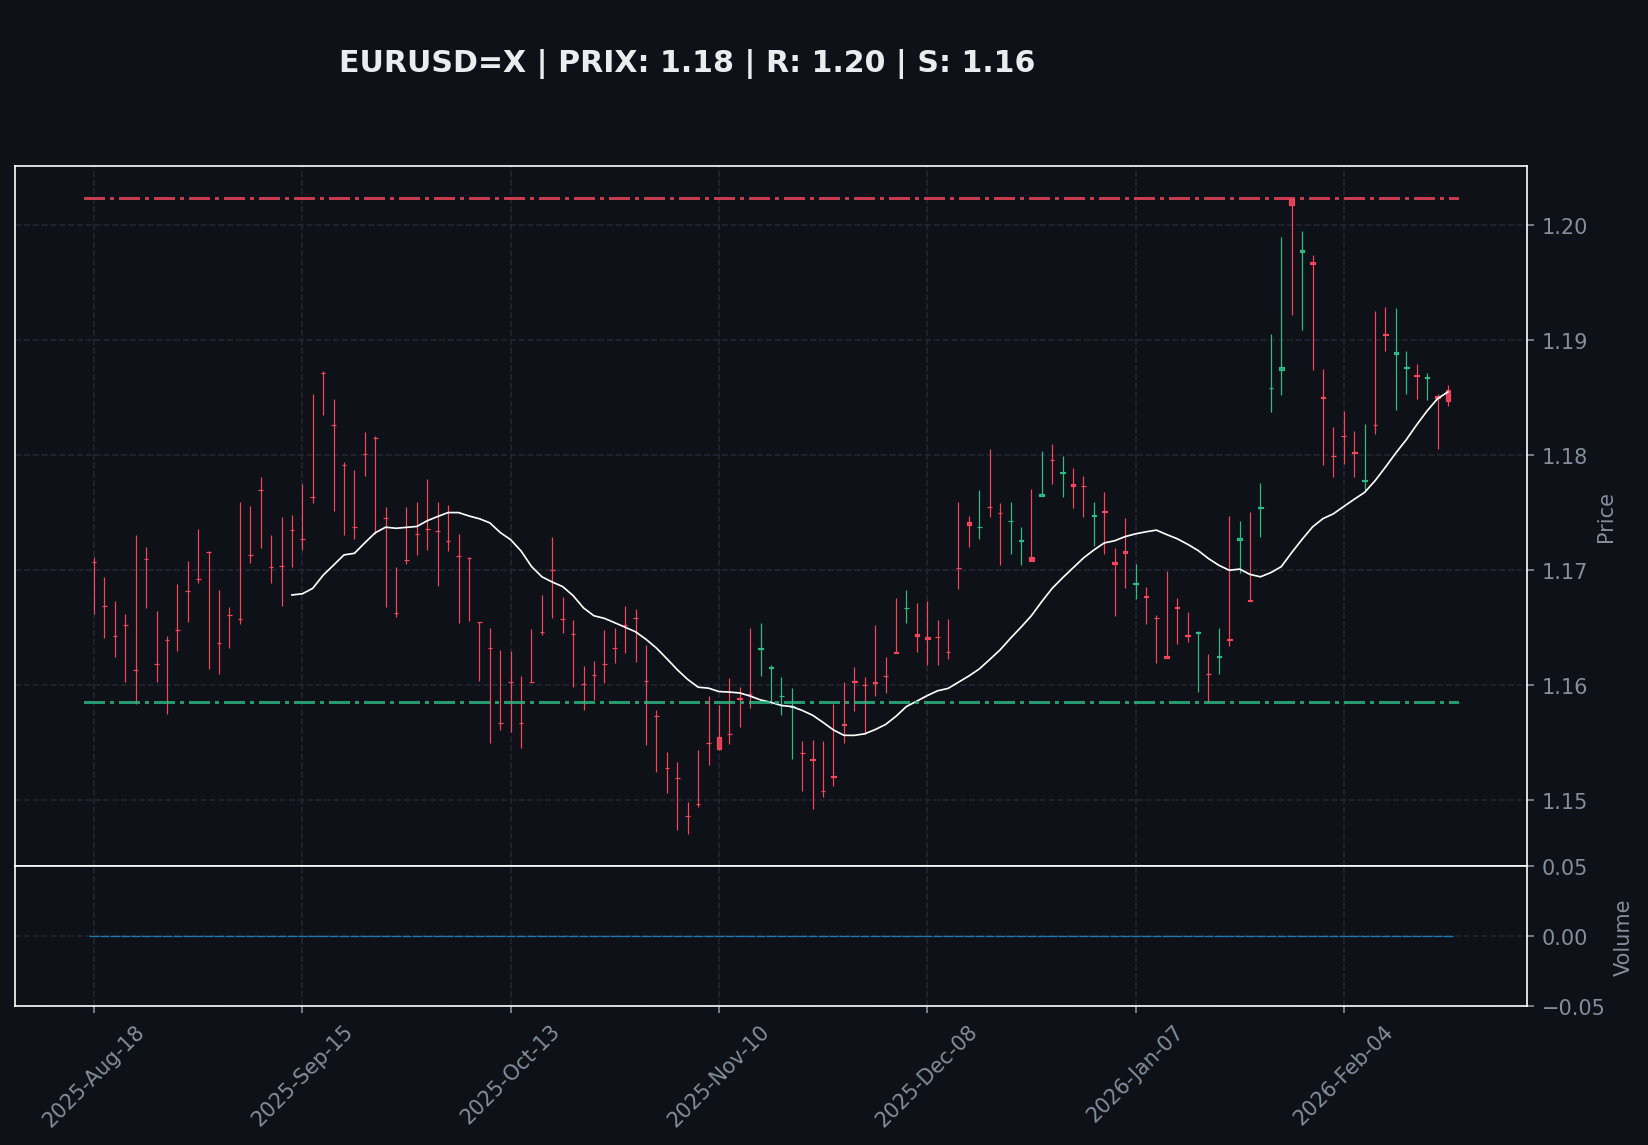Click the EURUSD=X chart title
Image resolution: width=1648 pixels, height=1145 pixels.
point(687,62)
